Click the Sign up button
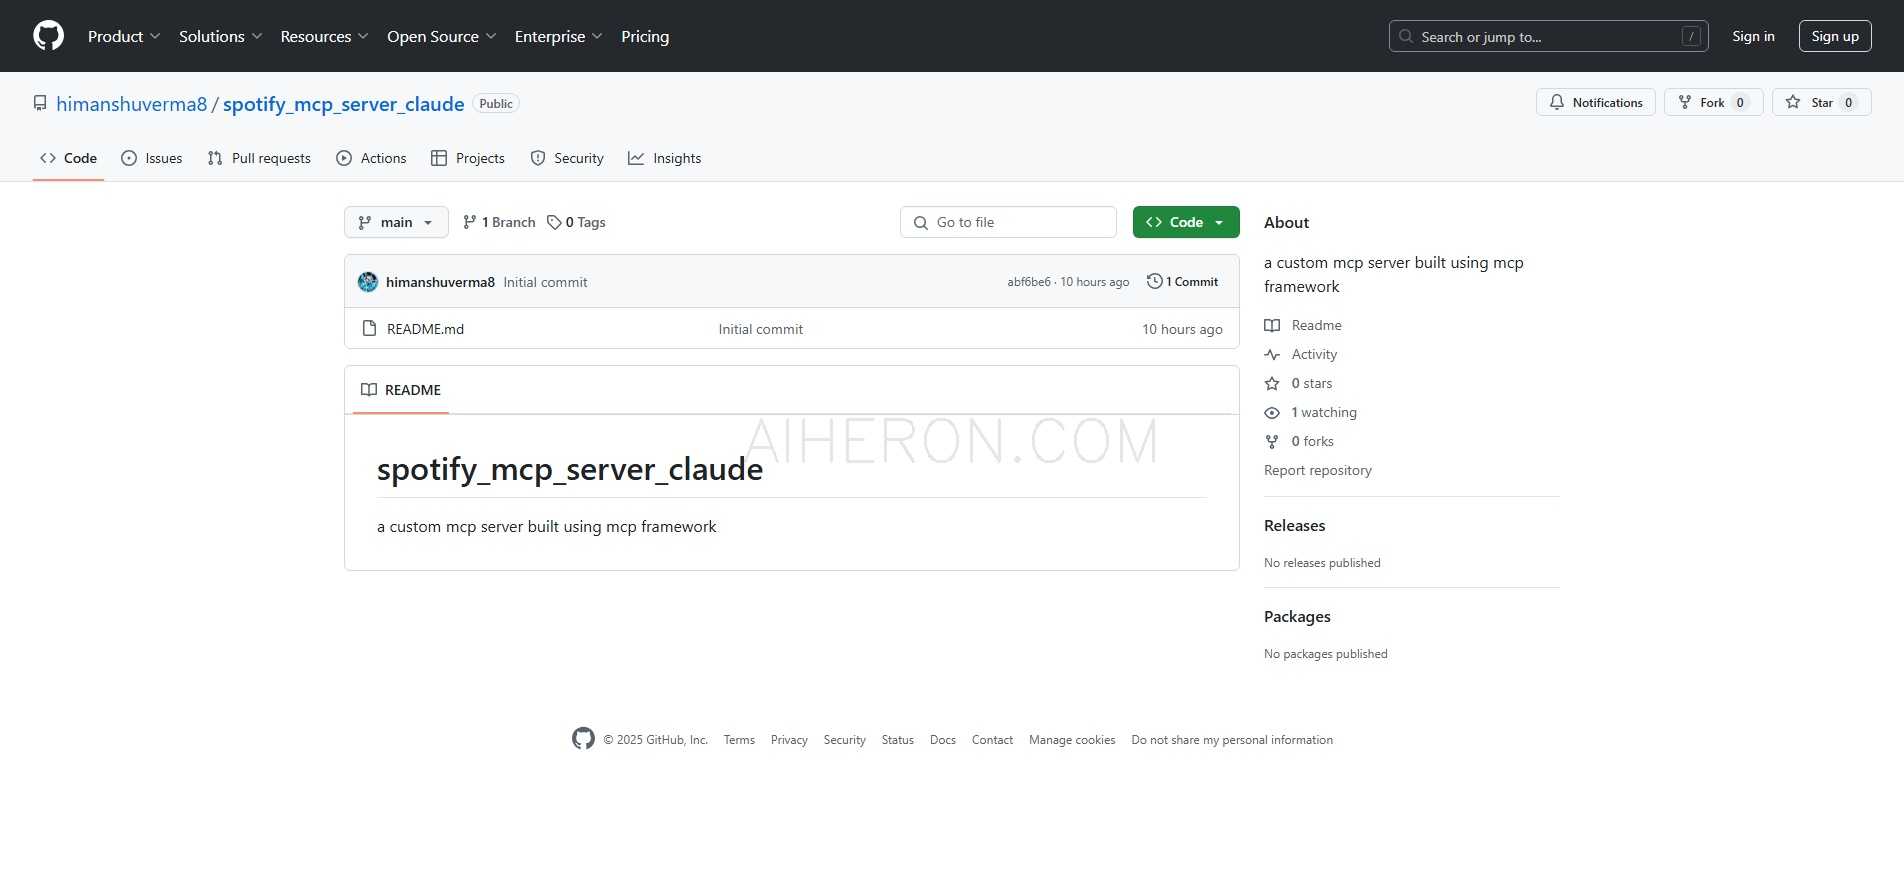Screen dimensions: 1904x880 (x=1835, y=36)
